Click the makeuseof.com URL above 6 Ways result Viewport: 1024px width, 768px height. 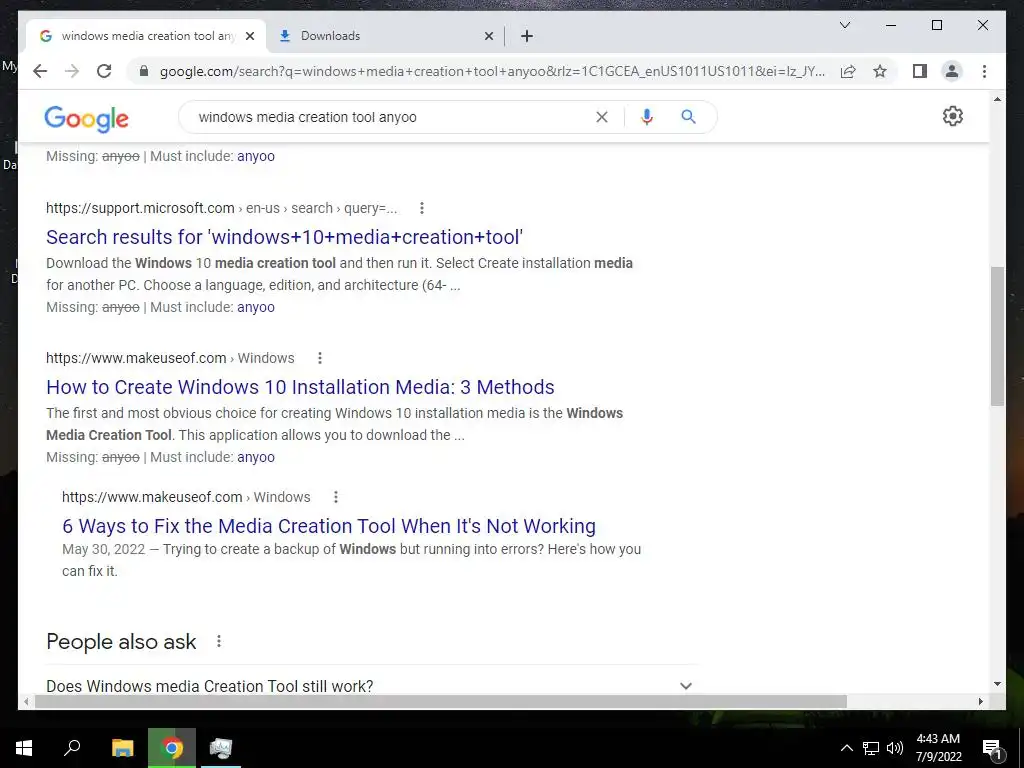pyautogui.click(x=186, y=497)
